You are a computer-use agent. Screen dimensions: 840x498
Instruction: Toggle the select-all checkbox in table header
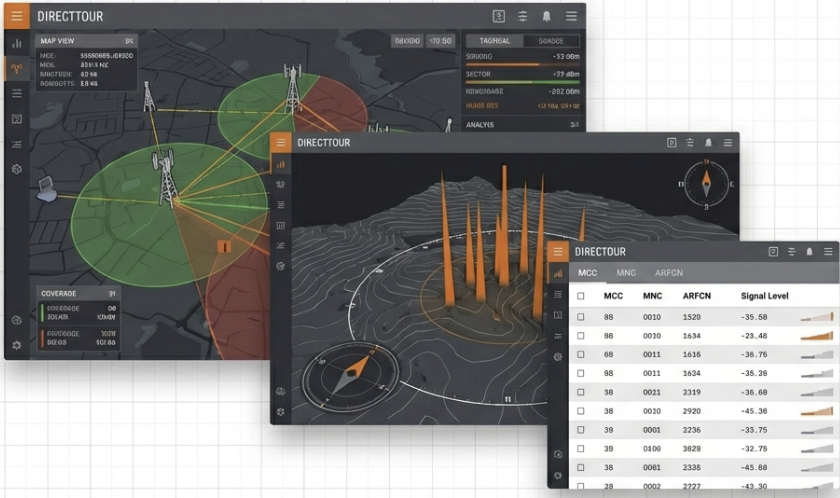click(x=581, y=296)
